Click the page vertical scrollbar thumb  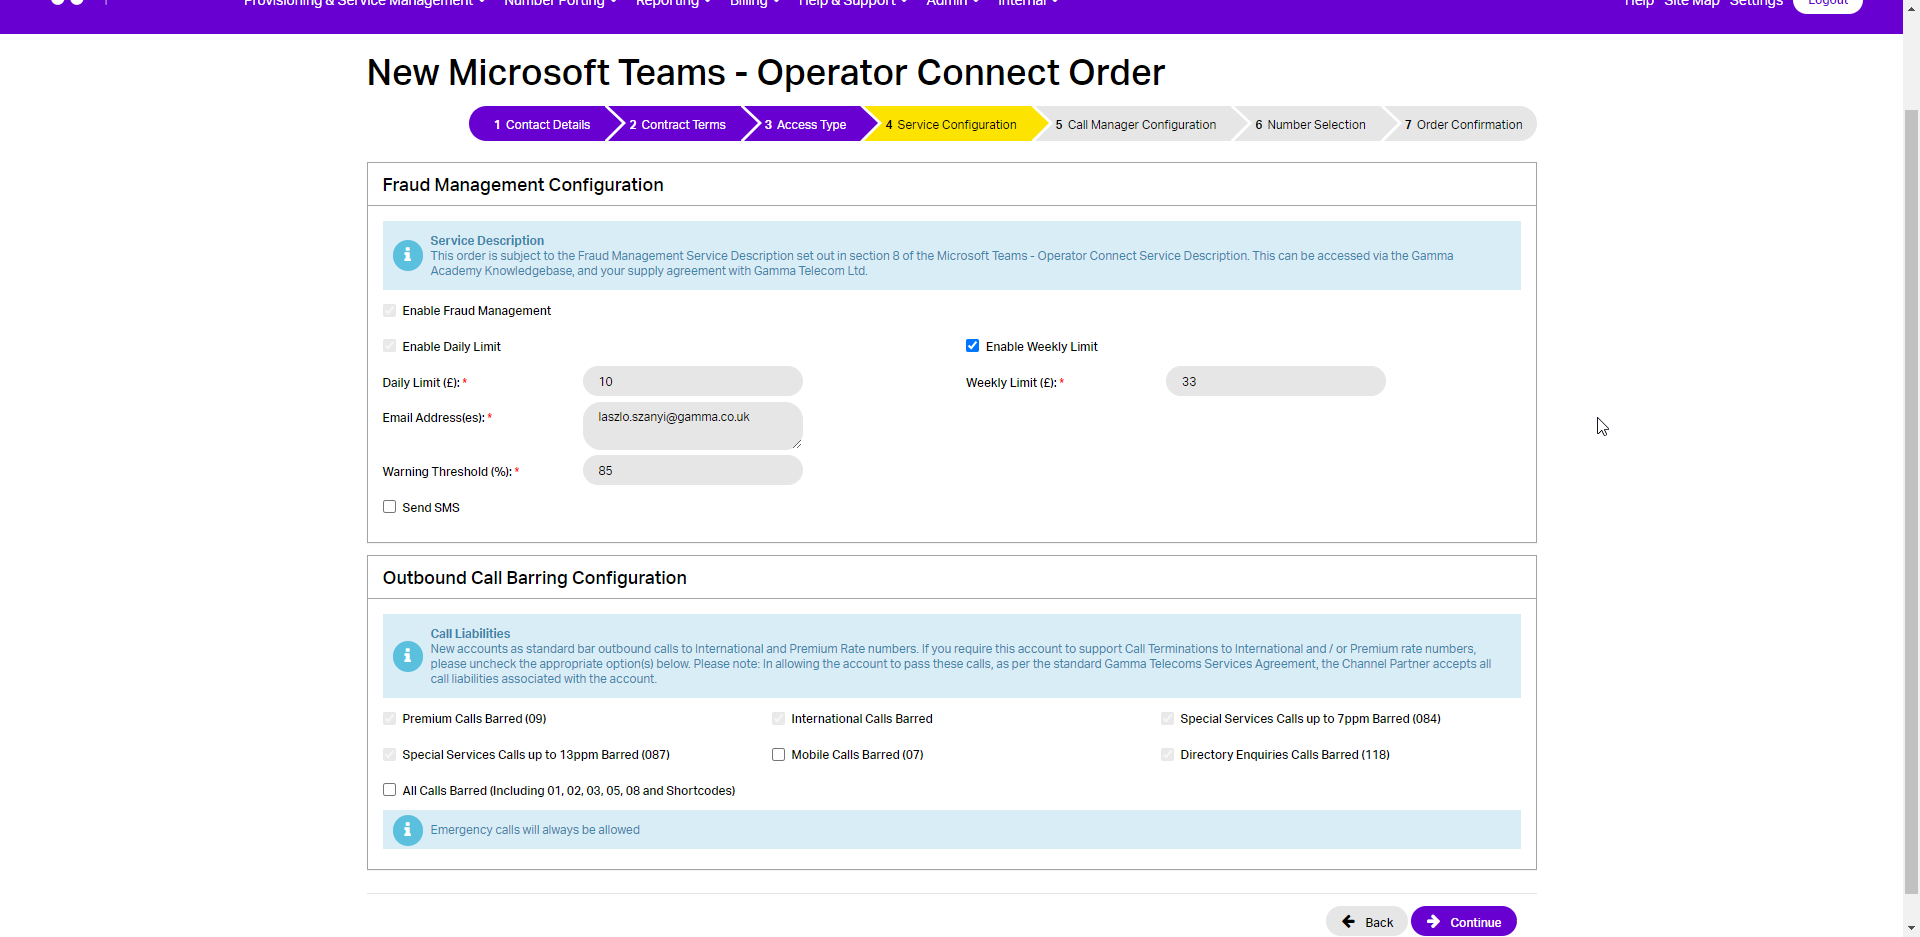click(1911, 500)
